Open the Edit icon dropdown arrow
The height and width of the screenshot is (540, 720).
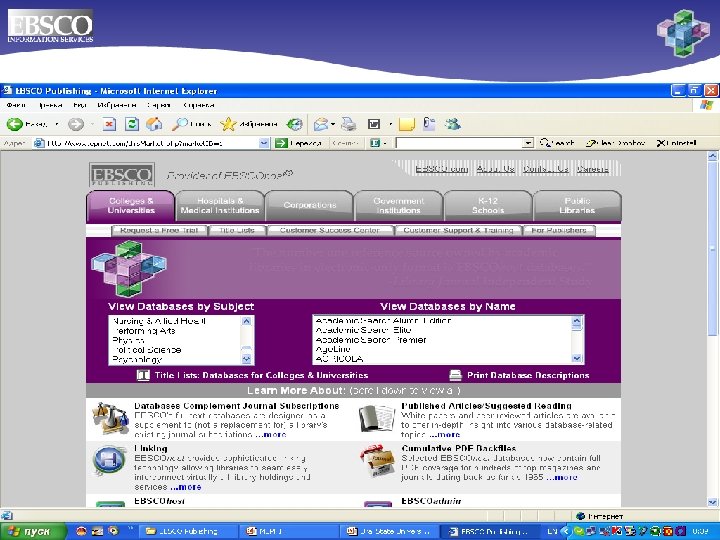point(390,124)
